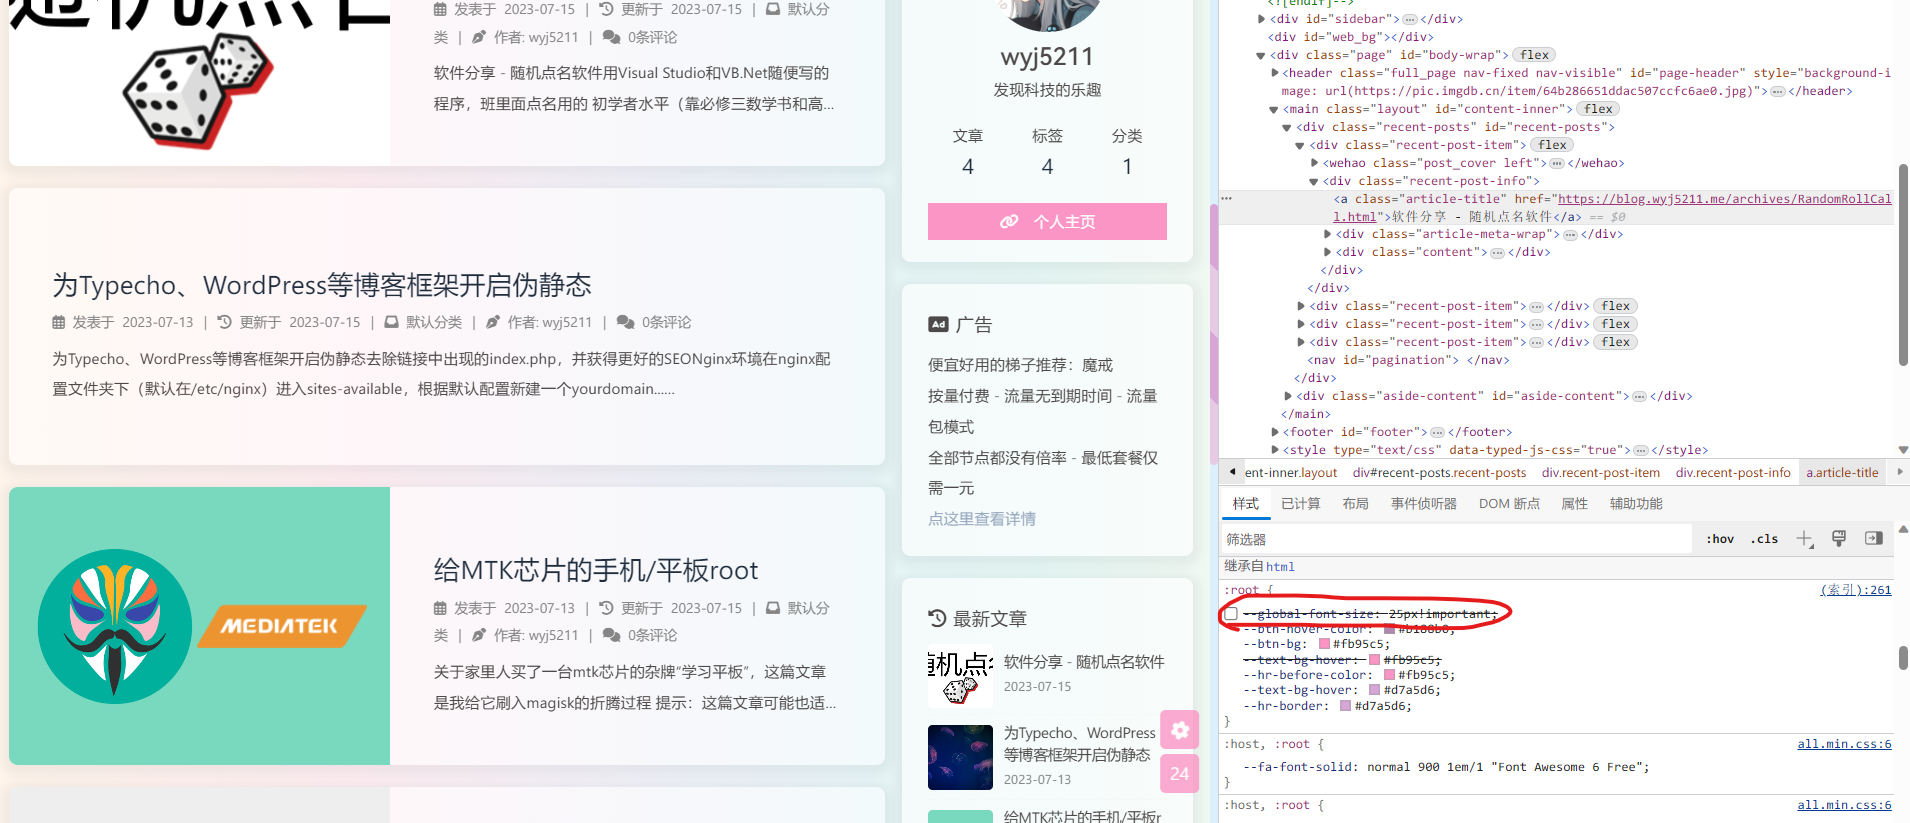Click the paintbrush rendering emulation icon
The width and height of the screenshot is (1910, 823).
(1839, 539)
